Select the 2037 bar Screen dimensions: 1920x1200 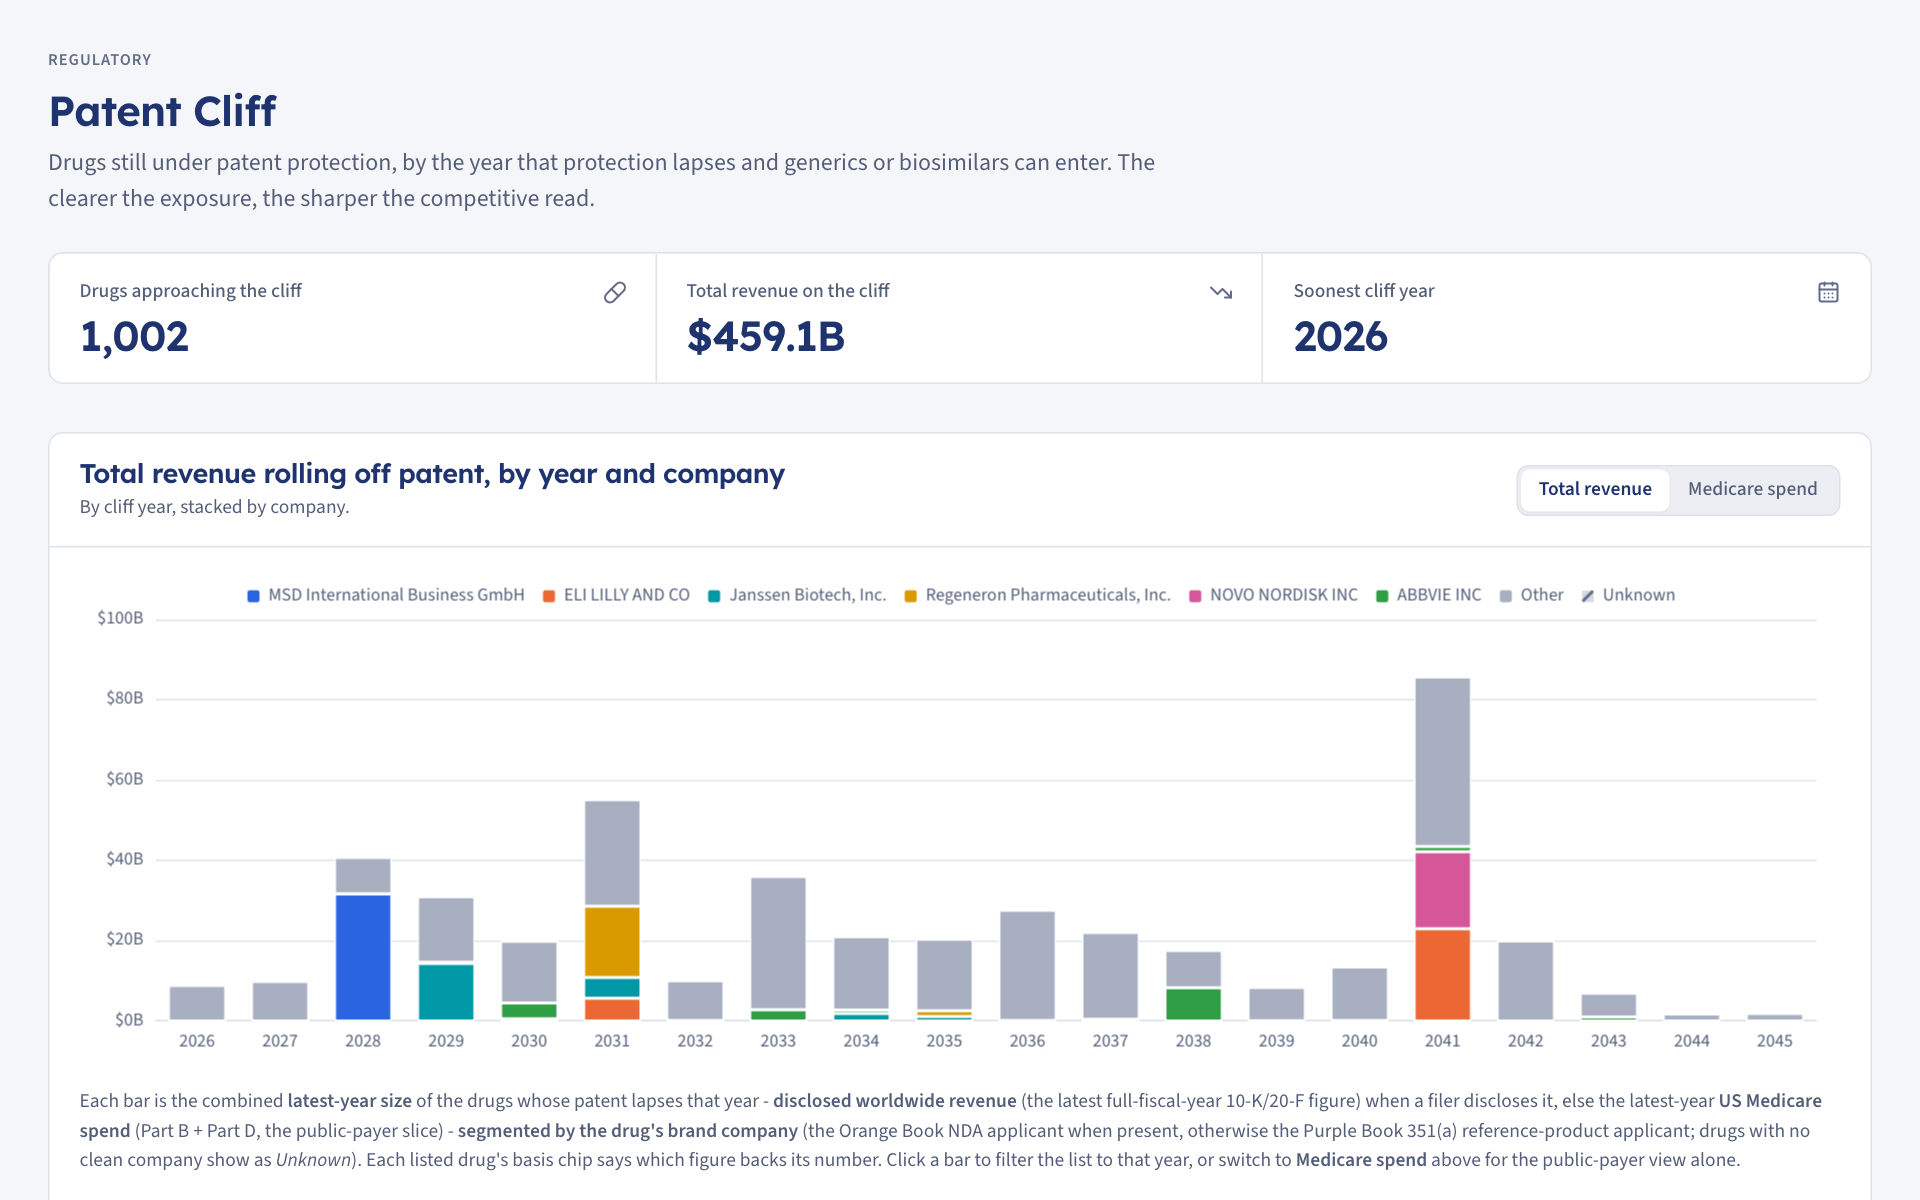pos(1110,976)
